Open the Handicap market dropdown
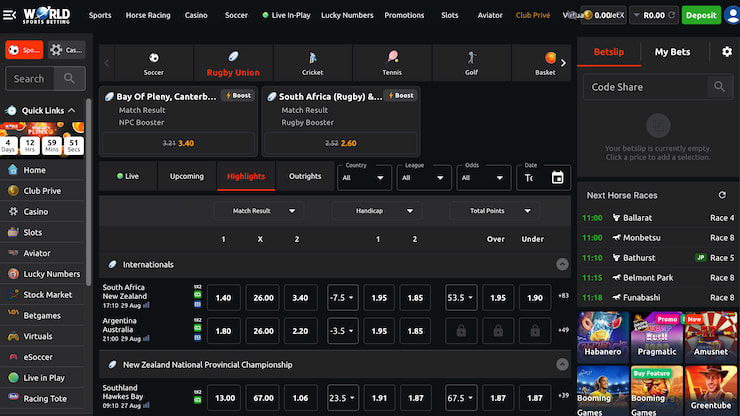 [377, 211]
